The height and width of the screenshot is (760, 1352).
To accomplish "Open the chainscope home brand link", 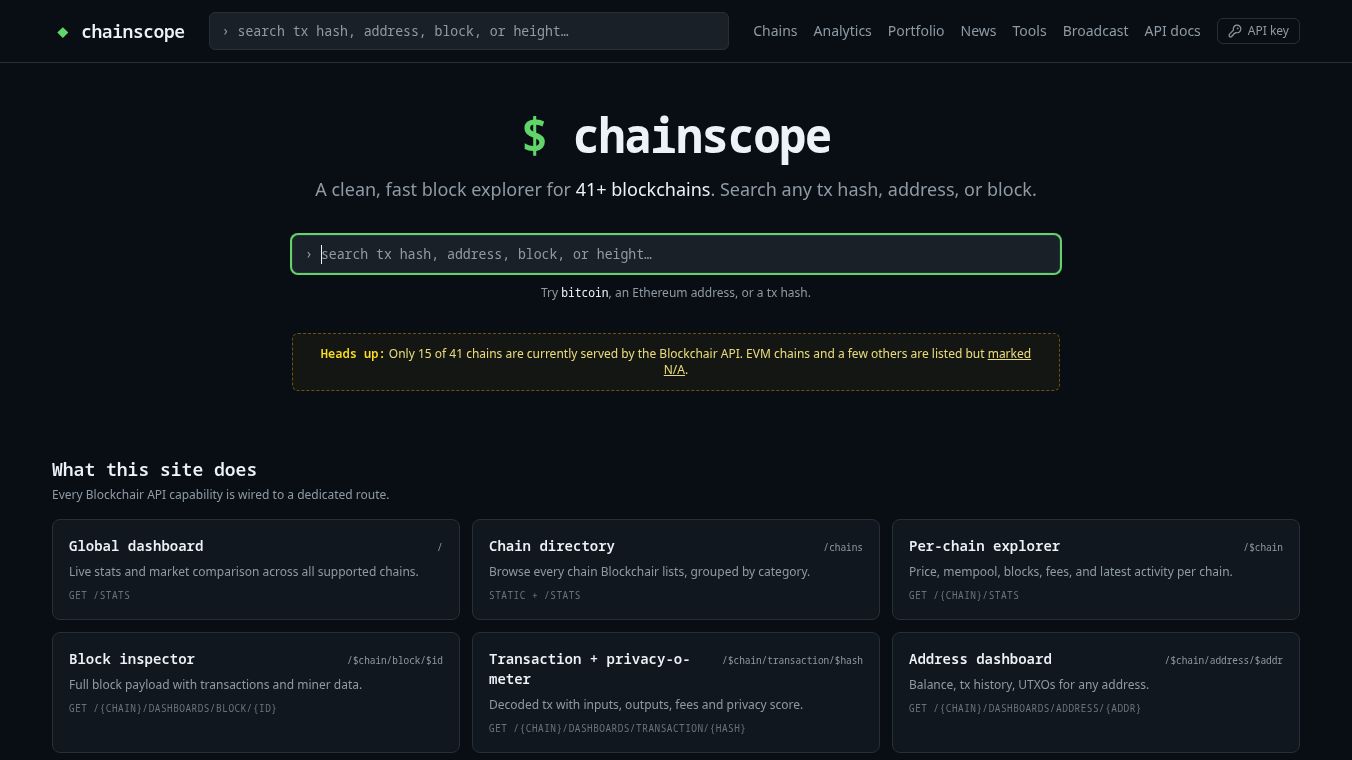I will 119,31.
